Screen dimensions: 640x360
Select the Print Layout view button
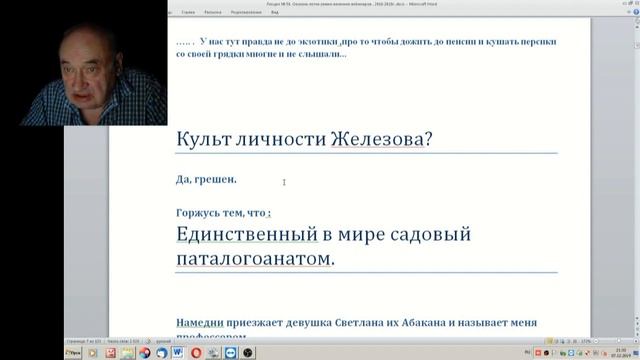(549, 341)
